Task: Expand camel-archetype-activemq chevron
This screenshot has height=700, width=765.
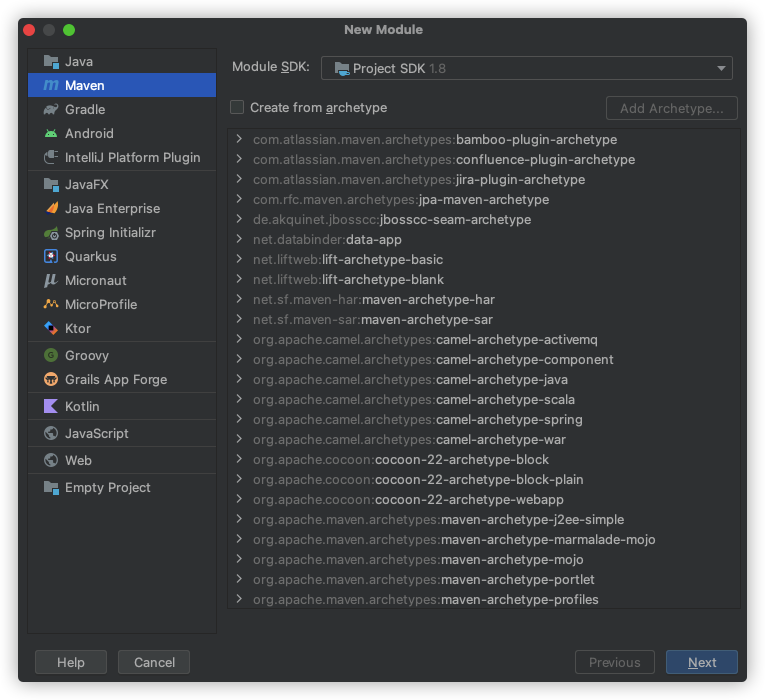Action: coord(239,339)
